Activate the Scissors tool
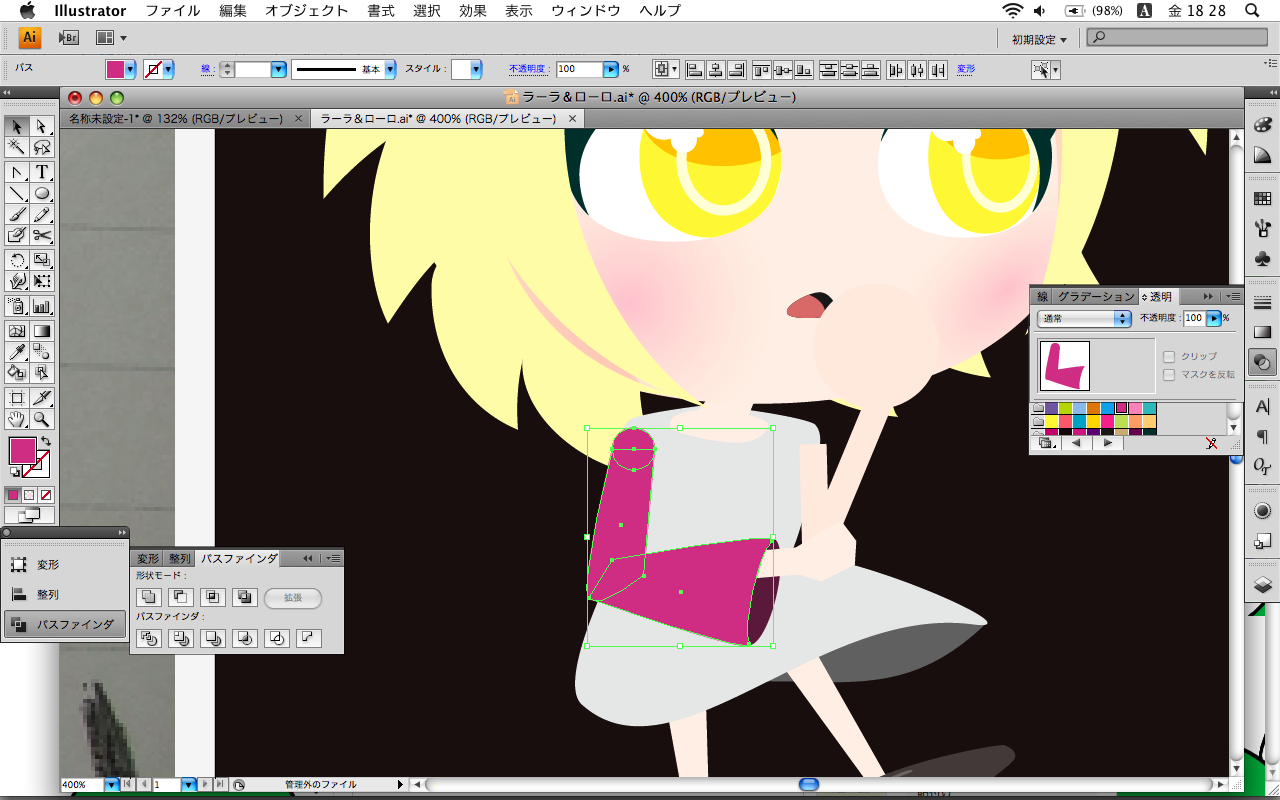 pyautogui.click(x=42, y=236)
